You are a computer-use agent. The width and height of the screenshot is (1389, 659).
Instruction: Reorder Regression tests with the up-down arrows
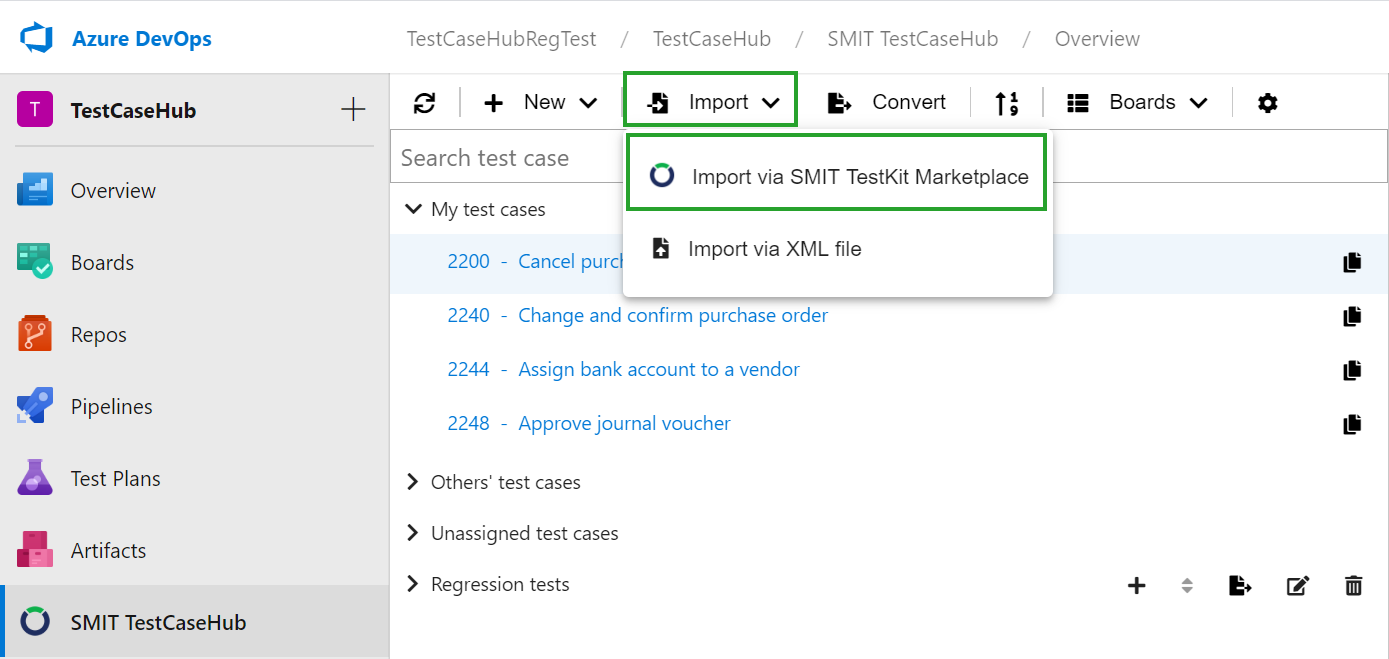[x=1187, y=586]
